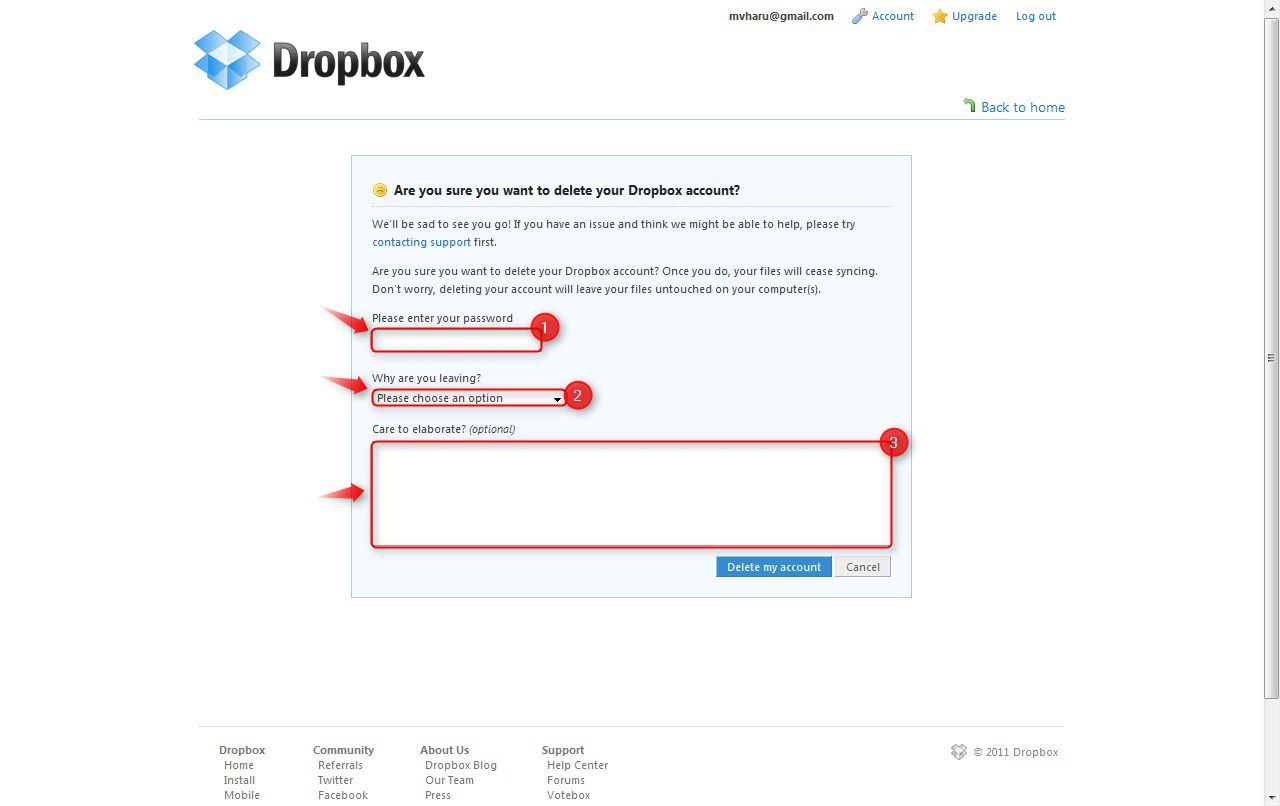The width and height of the screenshot is (1280, 806).
Task: Click the Dropbox wordmark text
Action: [x=348, y=62]
